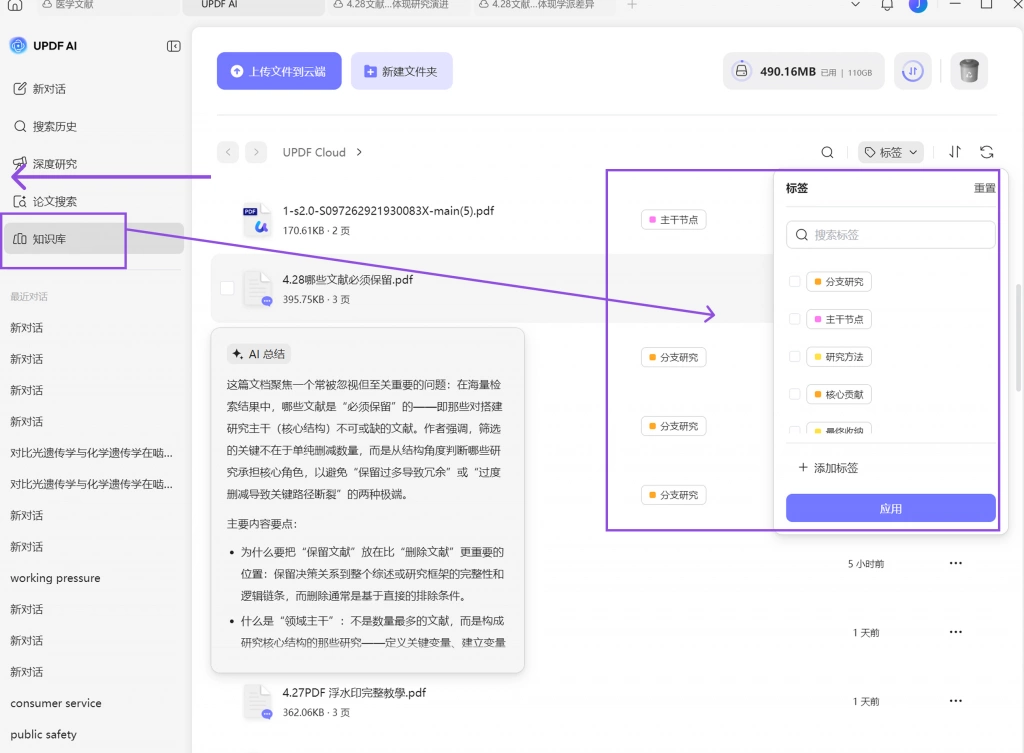Open more options for 4.27PDF 浮水印完整教學.pdf
This screenshot has width=1024, height=753.
(955, 701)
